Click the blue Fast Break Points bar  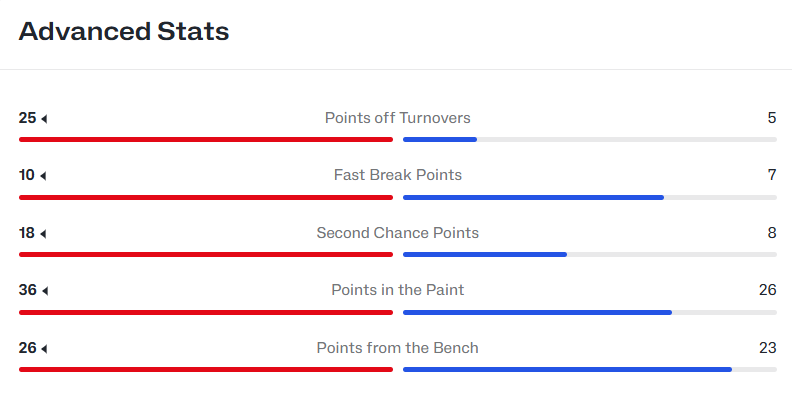point(533,197)
